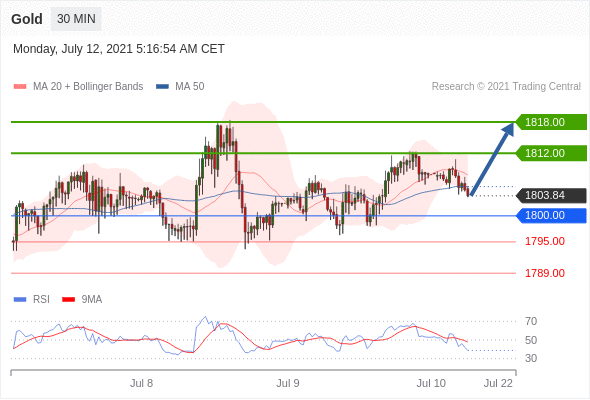Click the Jul 9 date axis label

pos(288,383)
